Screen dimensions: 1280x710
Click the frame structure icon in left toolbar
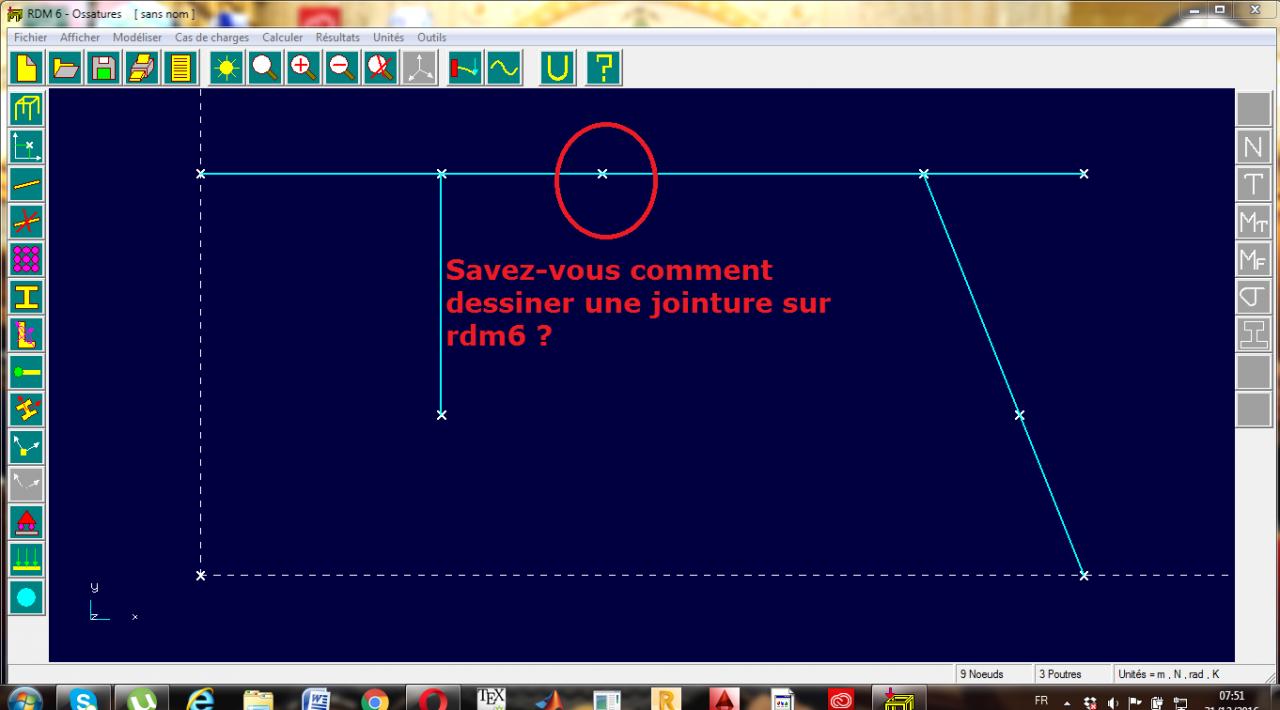pyautogui.click(x=26, y=108)
